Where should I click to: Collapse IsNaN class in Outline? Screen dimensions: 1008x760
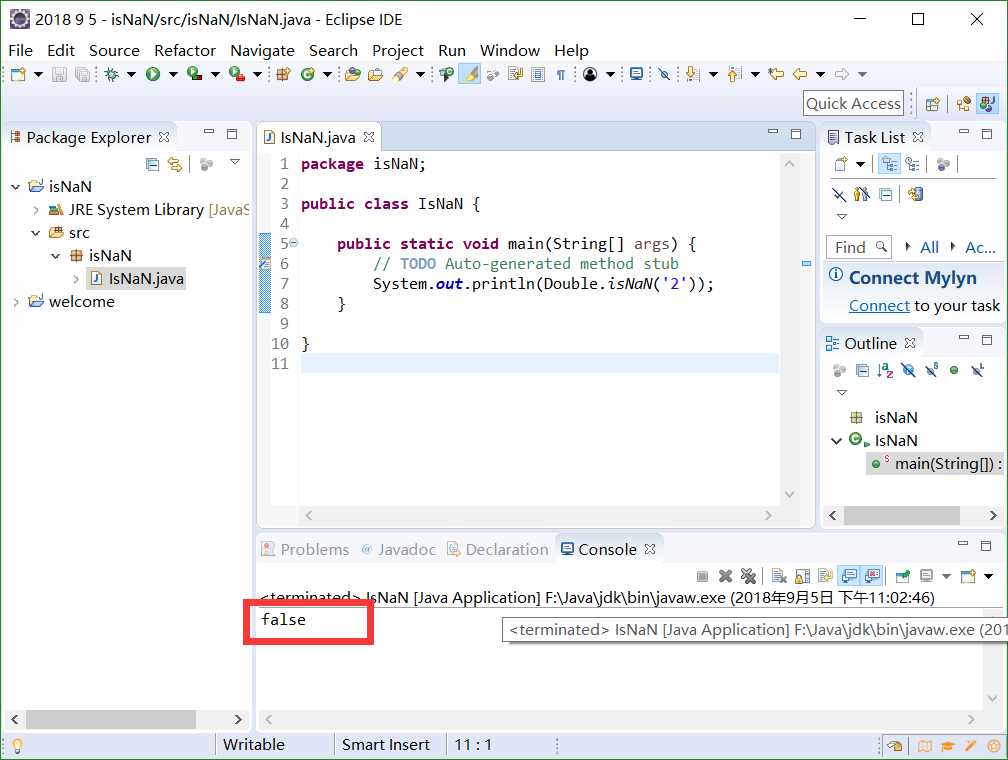(x=836, y=441)
